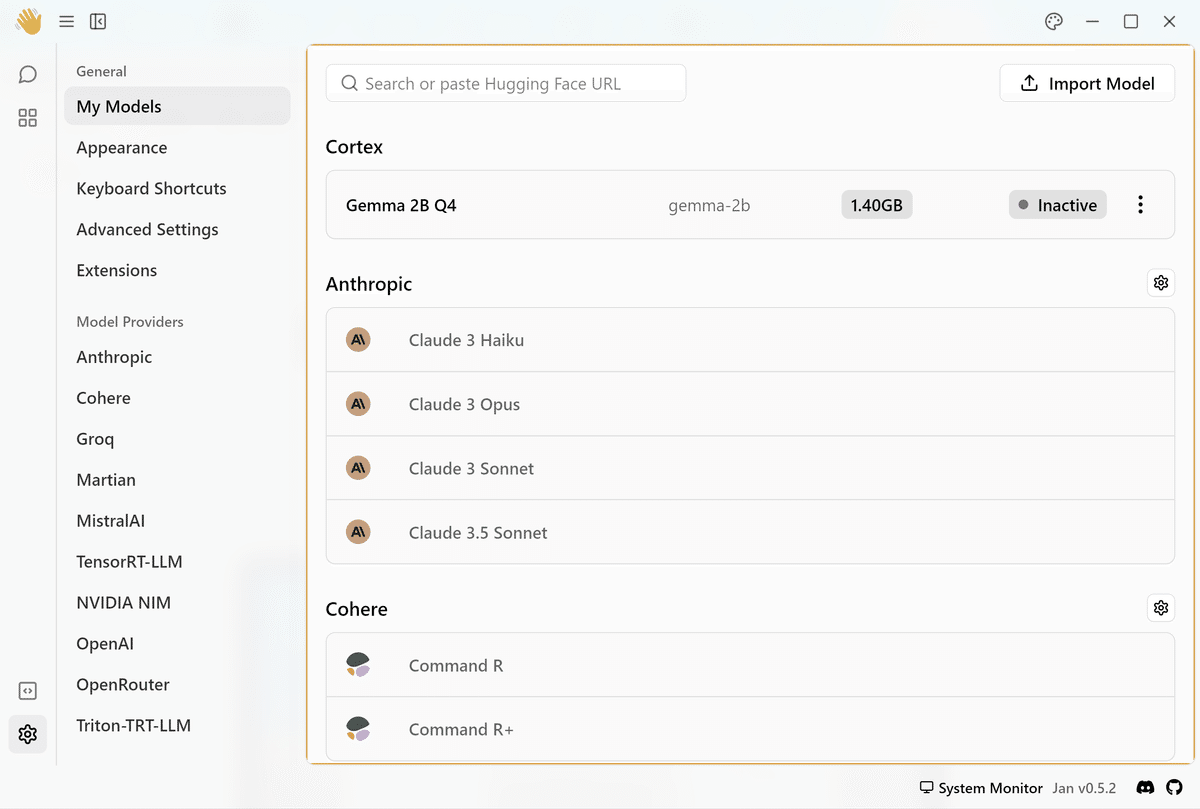
Task: Click the Discord icon in status bar
Action: [1146, 788]
